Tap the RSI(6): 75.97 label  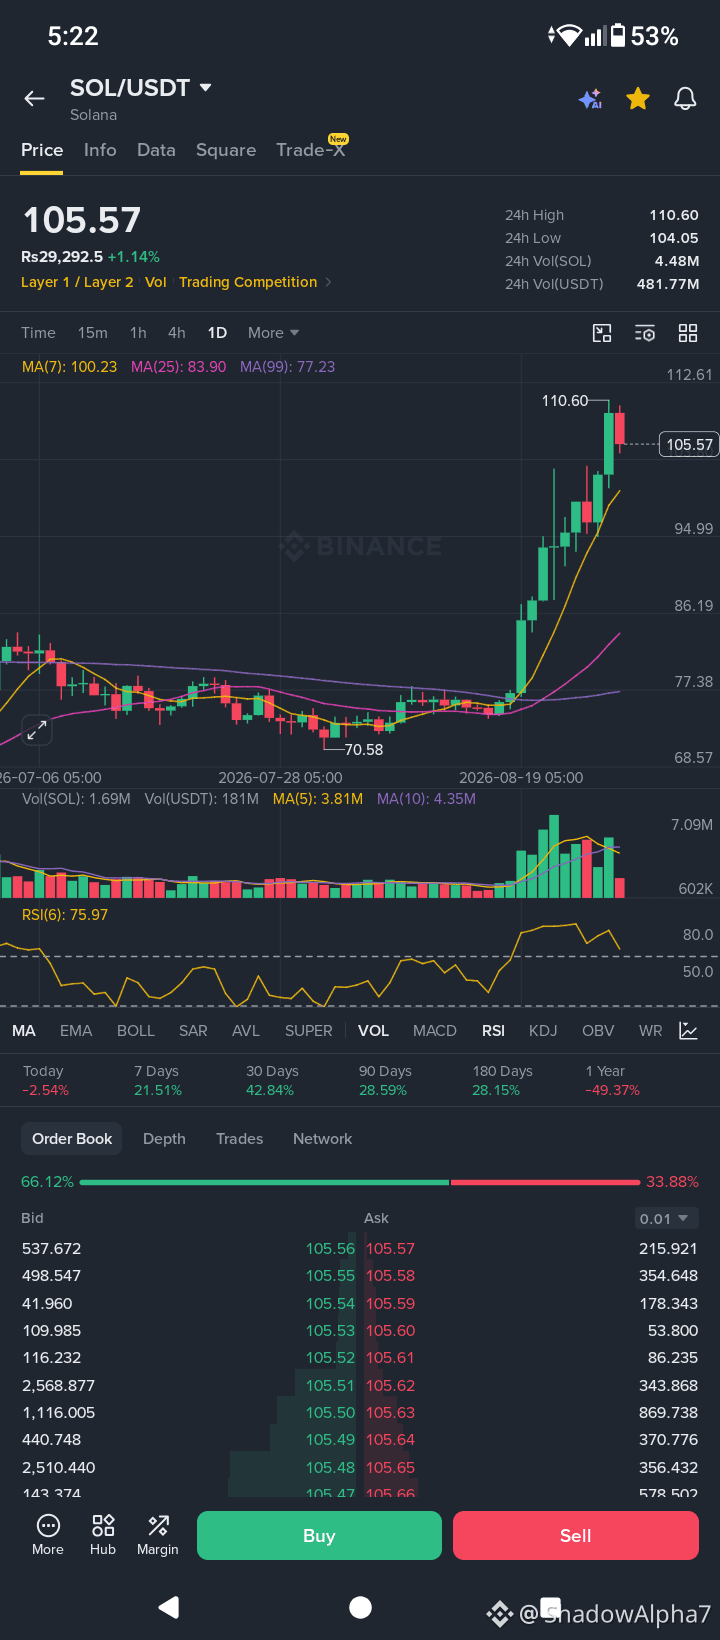pos(65,915)
